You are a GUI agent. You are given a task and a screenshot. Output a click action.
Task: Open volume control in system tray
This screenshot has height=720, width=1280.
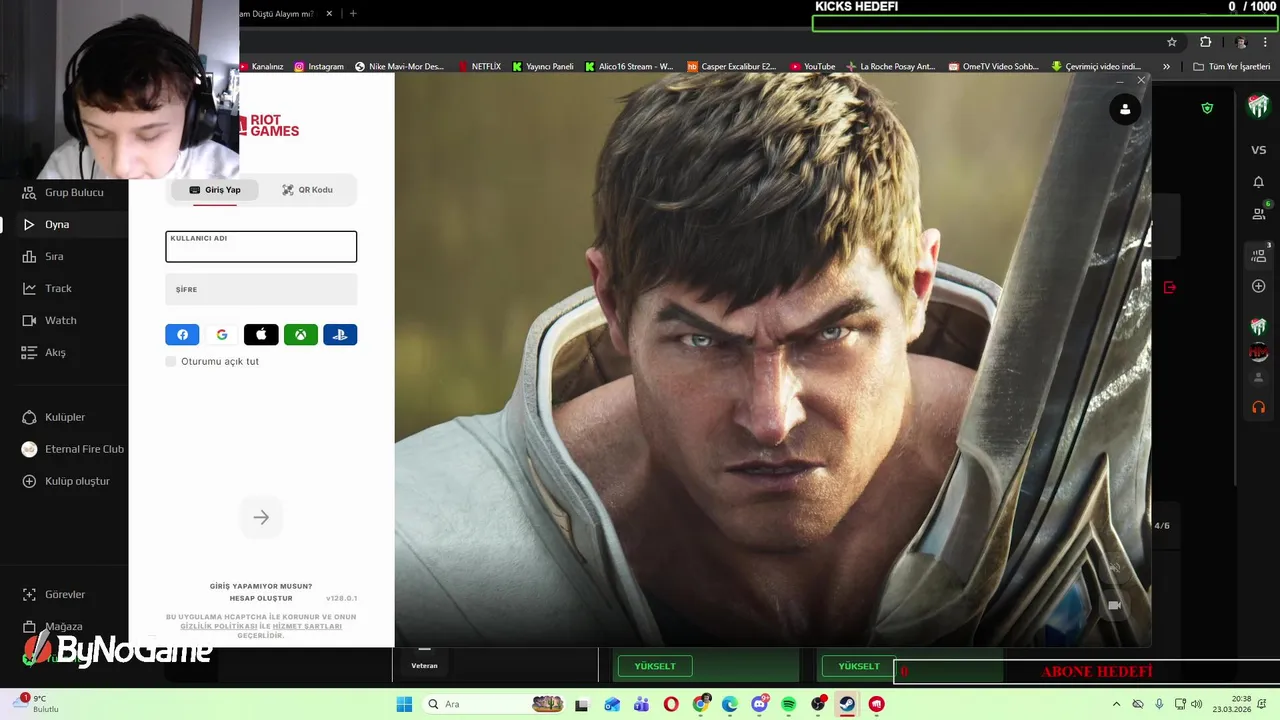click(x=1197, y=704)
